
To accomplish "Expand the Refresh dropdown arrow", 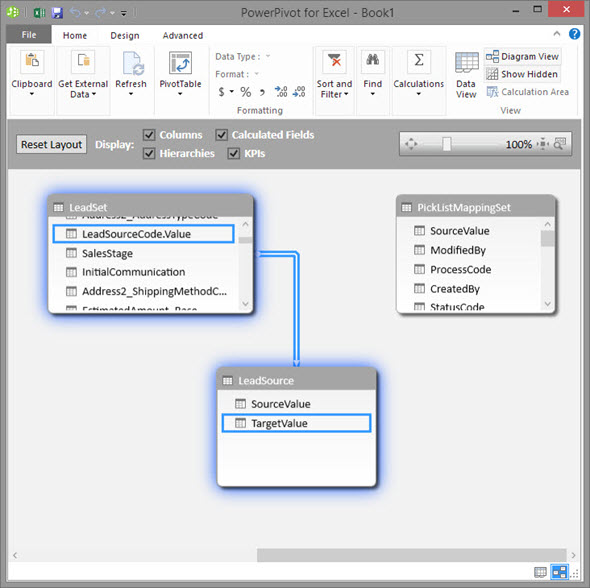I will coord(131,94).
